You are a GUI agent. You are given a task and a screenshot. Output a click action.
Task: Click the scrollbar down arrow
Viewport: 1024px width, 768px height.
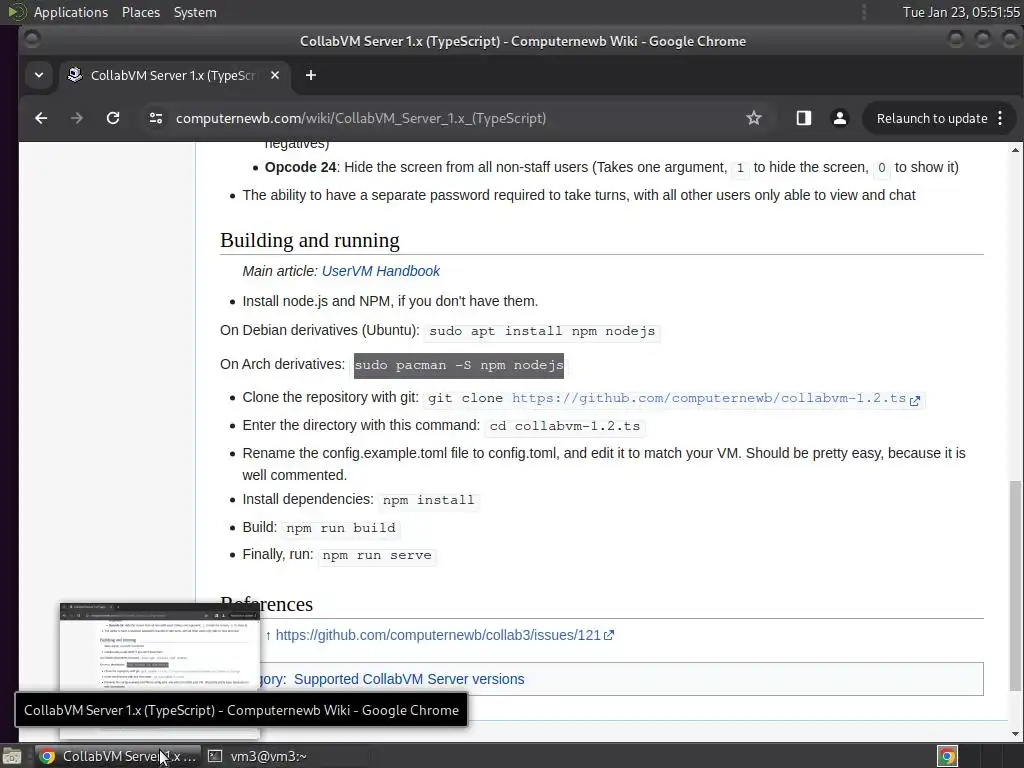(x=1015, y=734)
